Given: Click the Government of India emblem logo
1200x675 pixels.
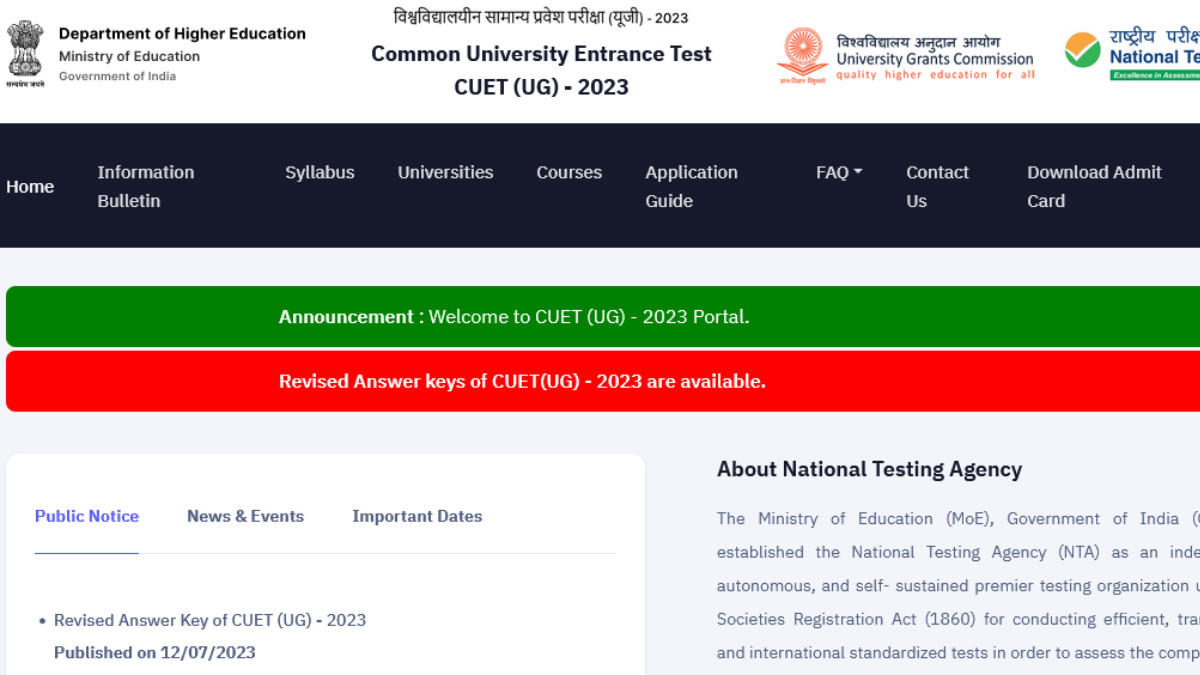Looking at the screenshot, I should 25,54.
